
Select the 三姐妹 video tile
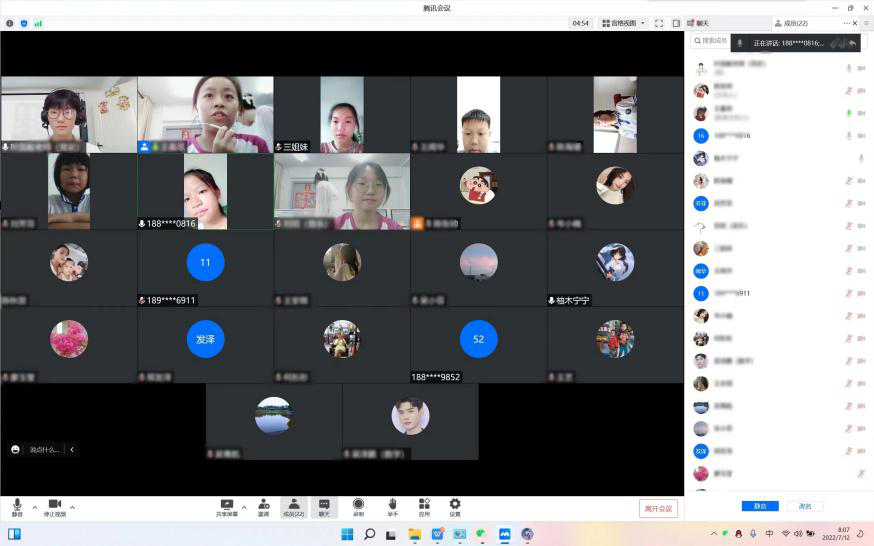click(x=342, y=115)
